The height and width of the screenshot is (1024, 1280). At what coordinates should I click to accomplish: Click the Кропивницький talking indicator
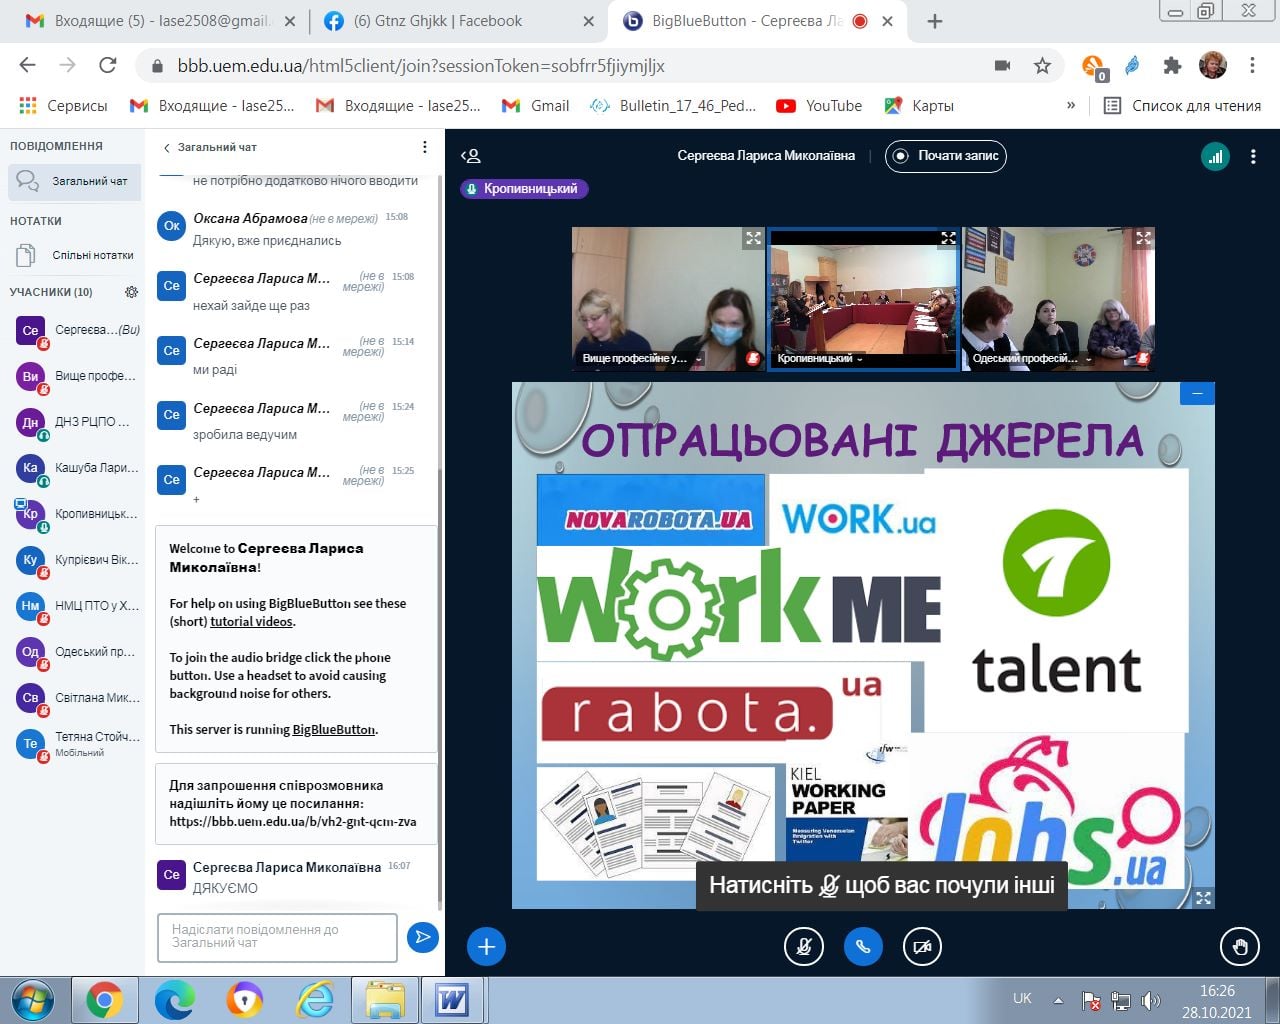pos(524,189)
